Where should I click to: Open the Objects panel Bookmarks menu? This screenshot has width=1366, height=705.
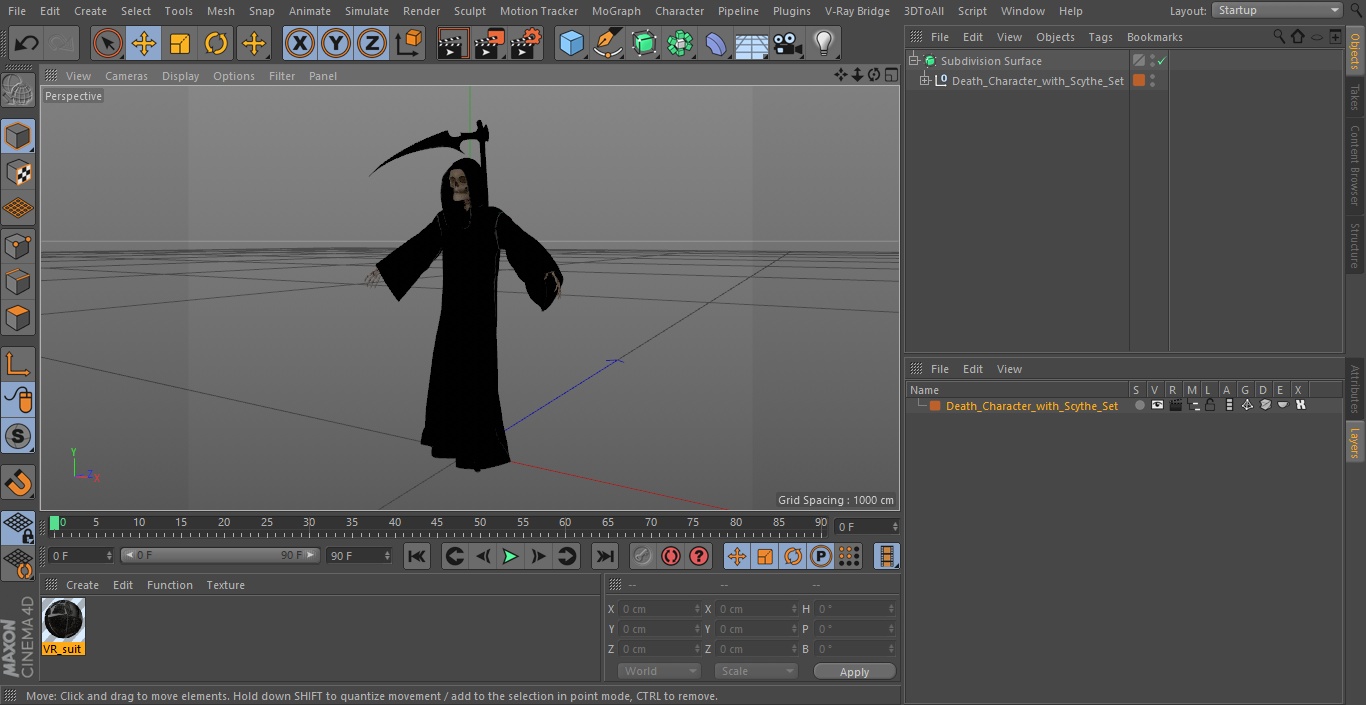(x=1154, y=37)
